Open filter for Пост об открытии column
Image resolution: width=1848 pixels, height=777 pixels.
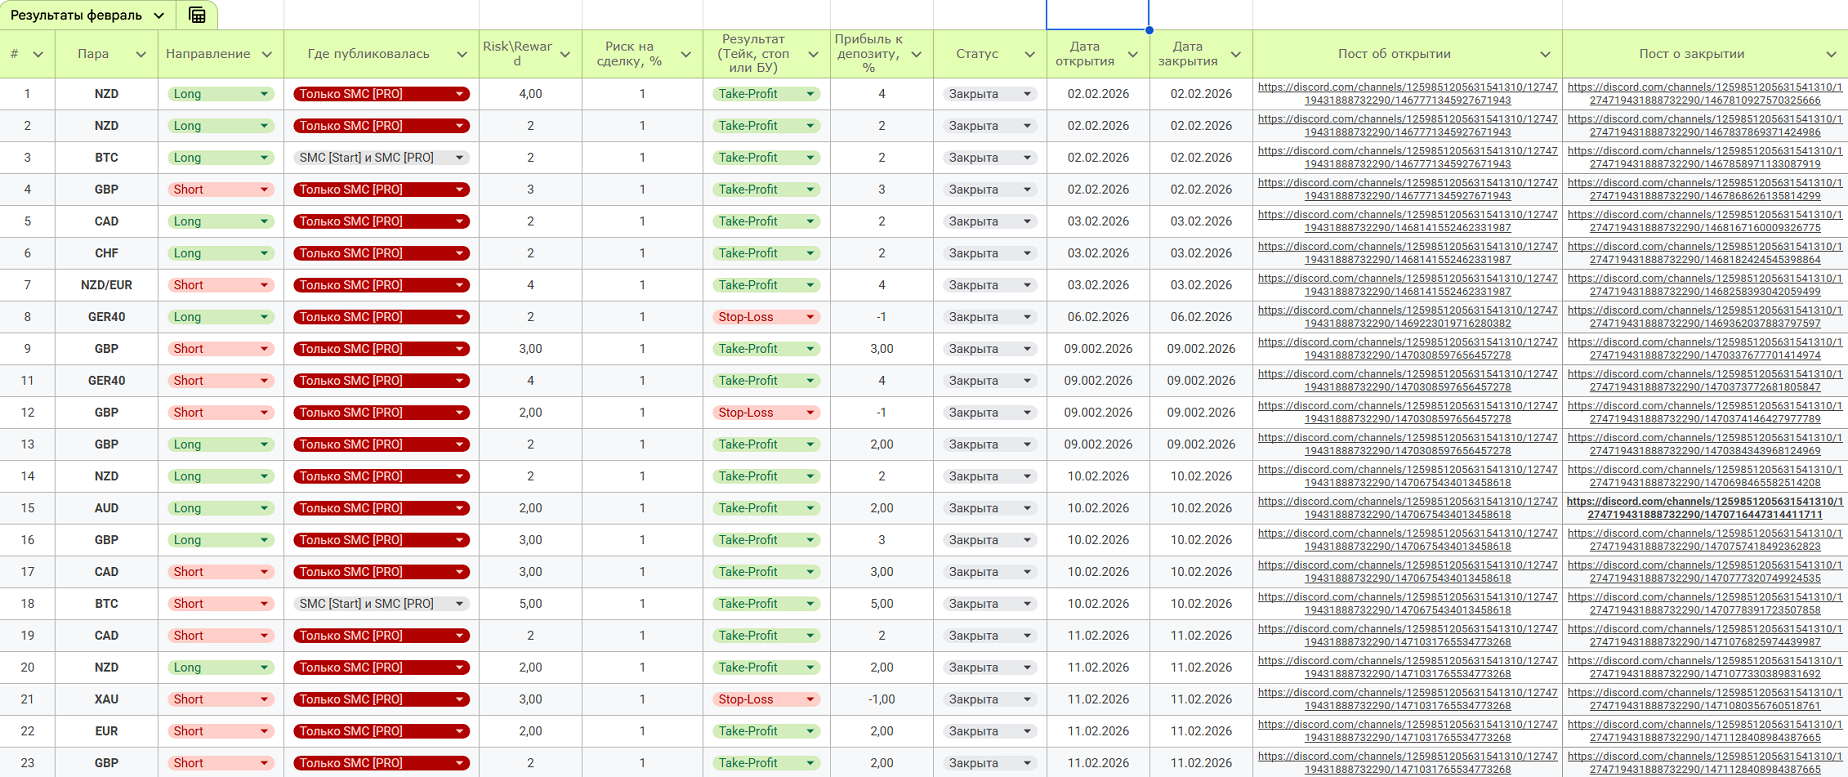click(1545, 54)
